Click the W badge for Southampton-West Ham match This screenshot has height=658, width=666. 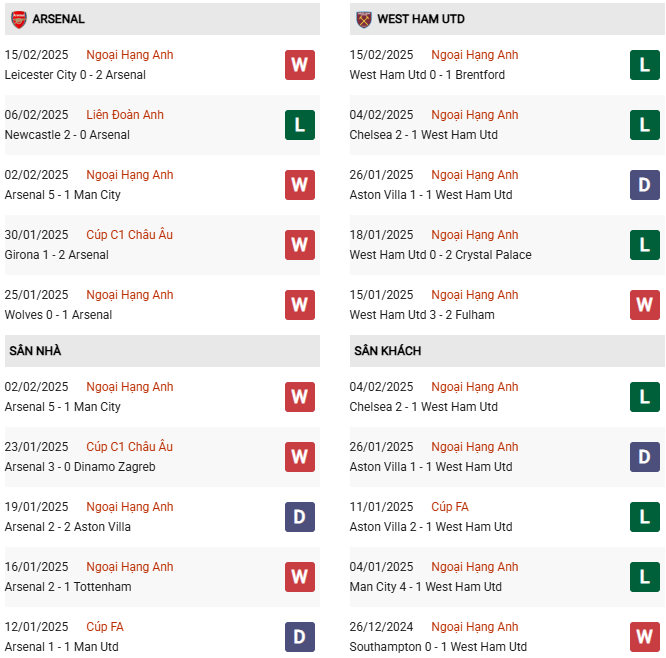(x=645, y=637)
